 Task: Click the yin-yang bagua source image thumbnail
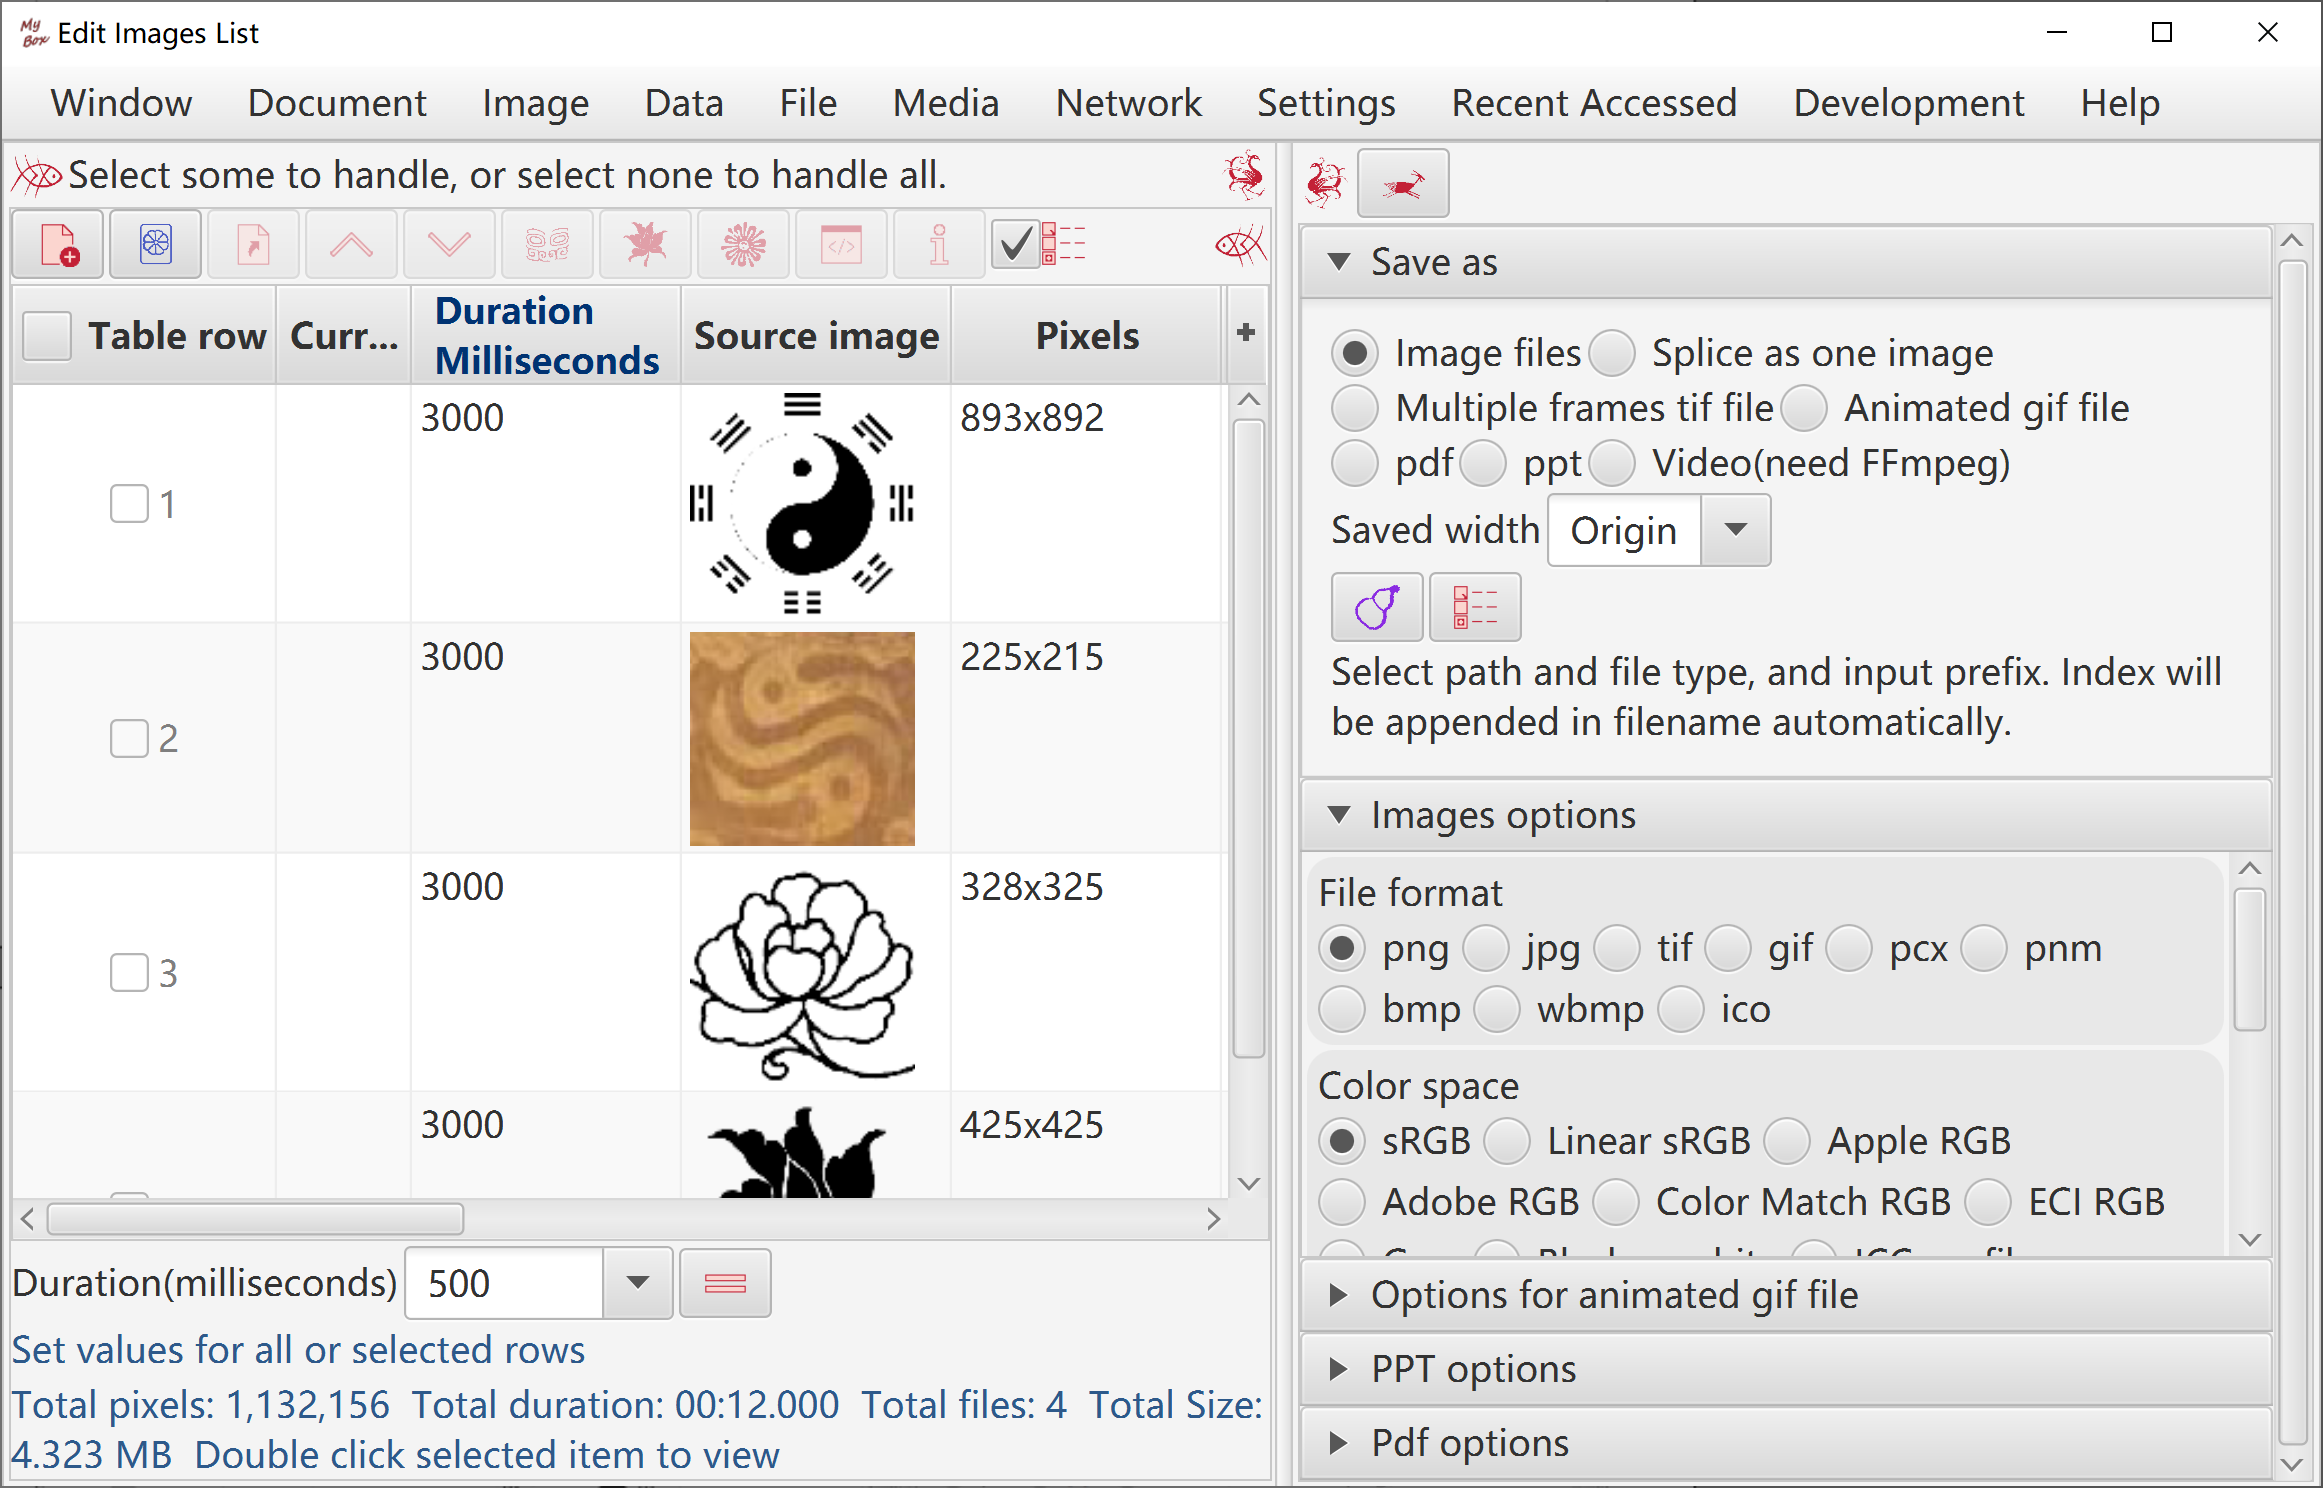802,503
